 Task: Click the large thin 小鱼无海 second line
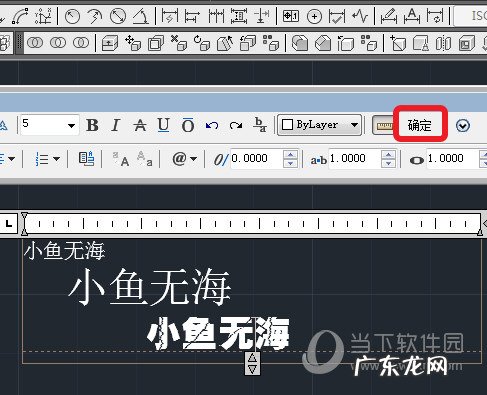(x=150, y=288)
